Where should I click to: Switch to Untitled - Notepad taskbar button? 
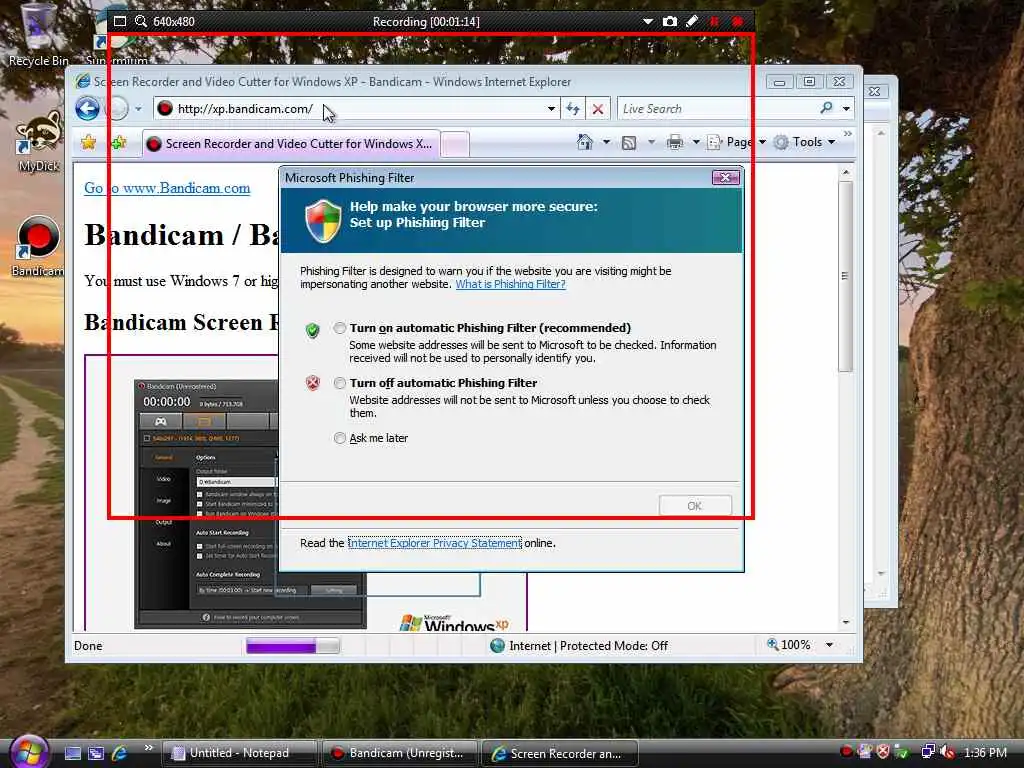coord(239,753)
